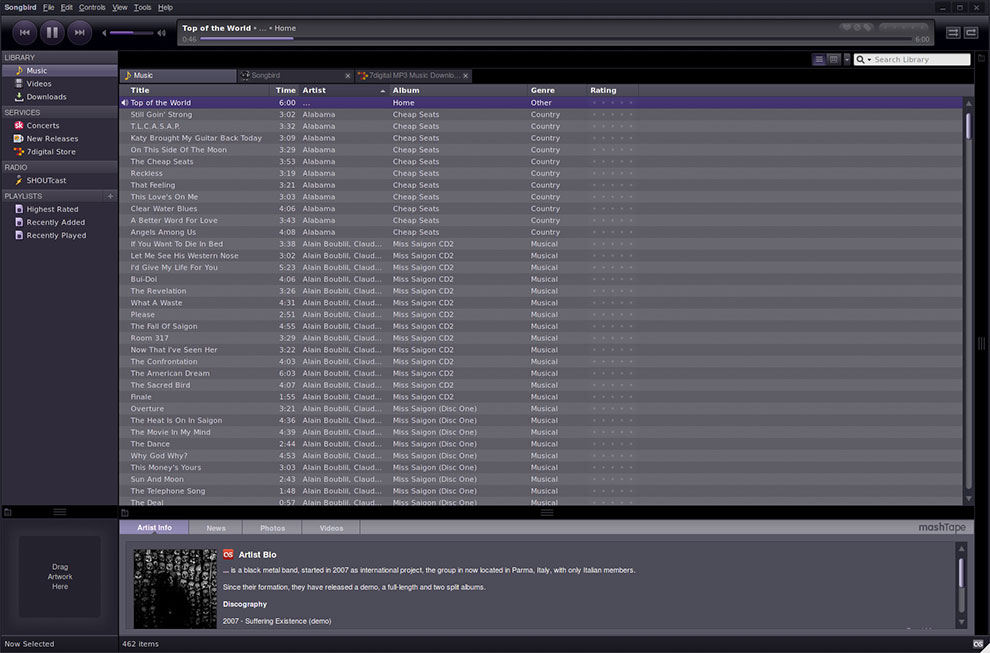The image size is (990, 653).
Task: Sort by the Time column header
Action: (x=284, y=90)
